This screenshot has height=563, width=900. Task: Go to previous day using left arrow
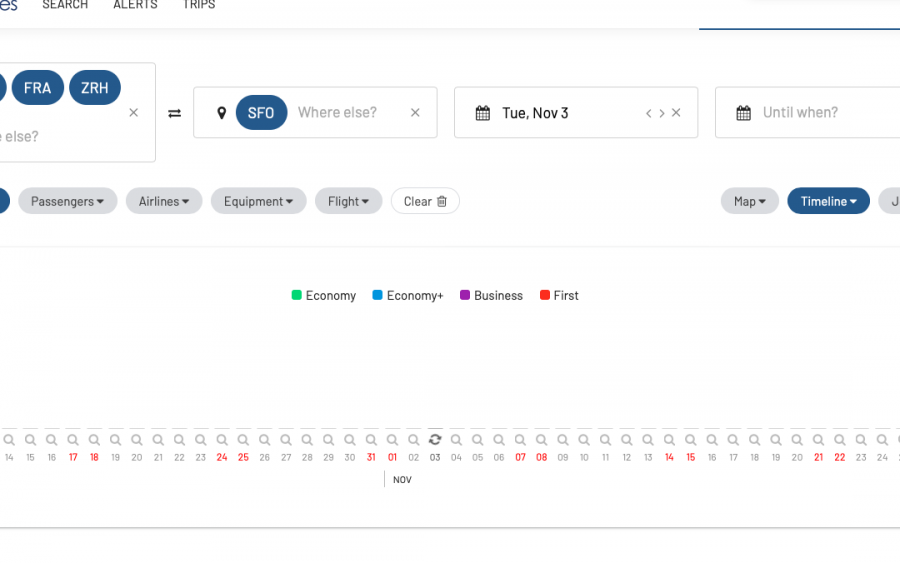[x=648, y=113]
